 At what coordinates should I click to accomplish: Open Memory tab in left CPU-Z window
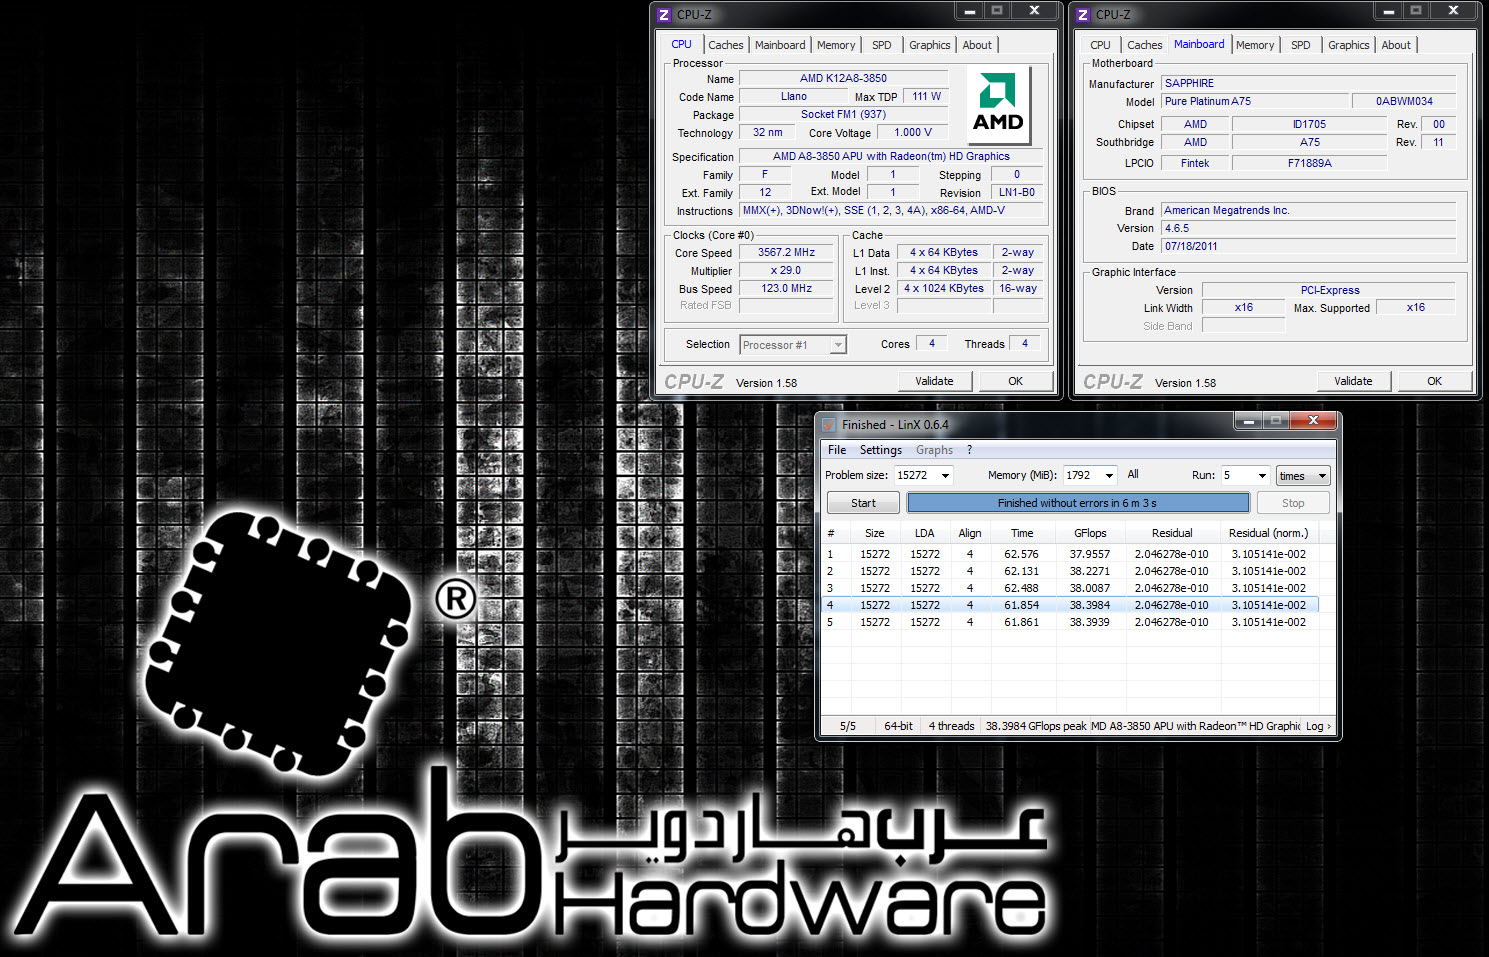[x=836, y=45]
